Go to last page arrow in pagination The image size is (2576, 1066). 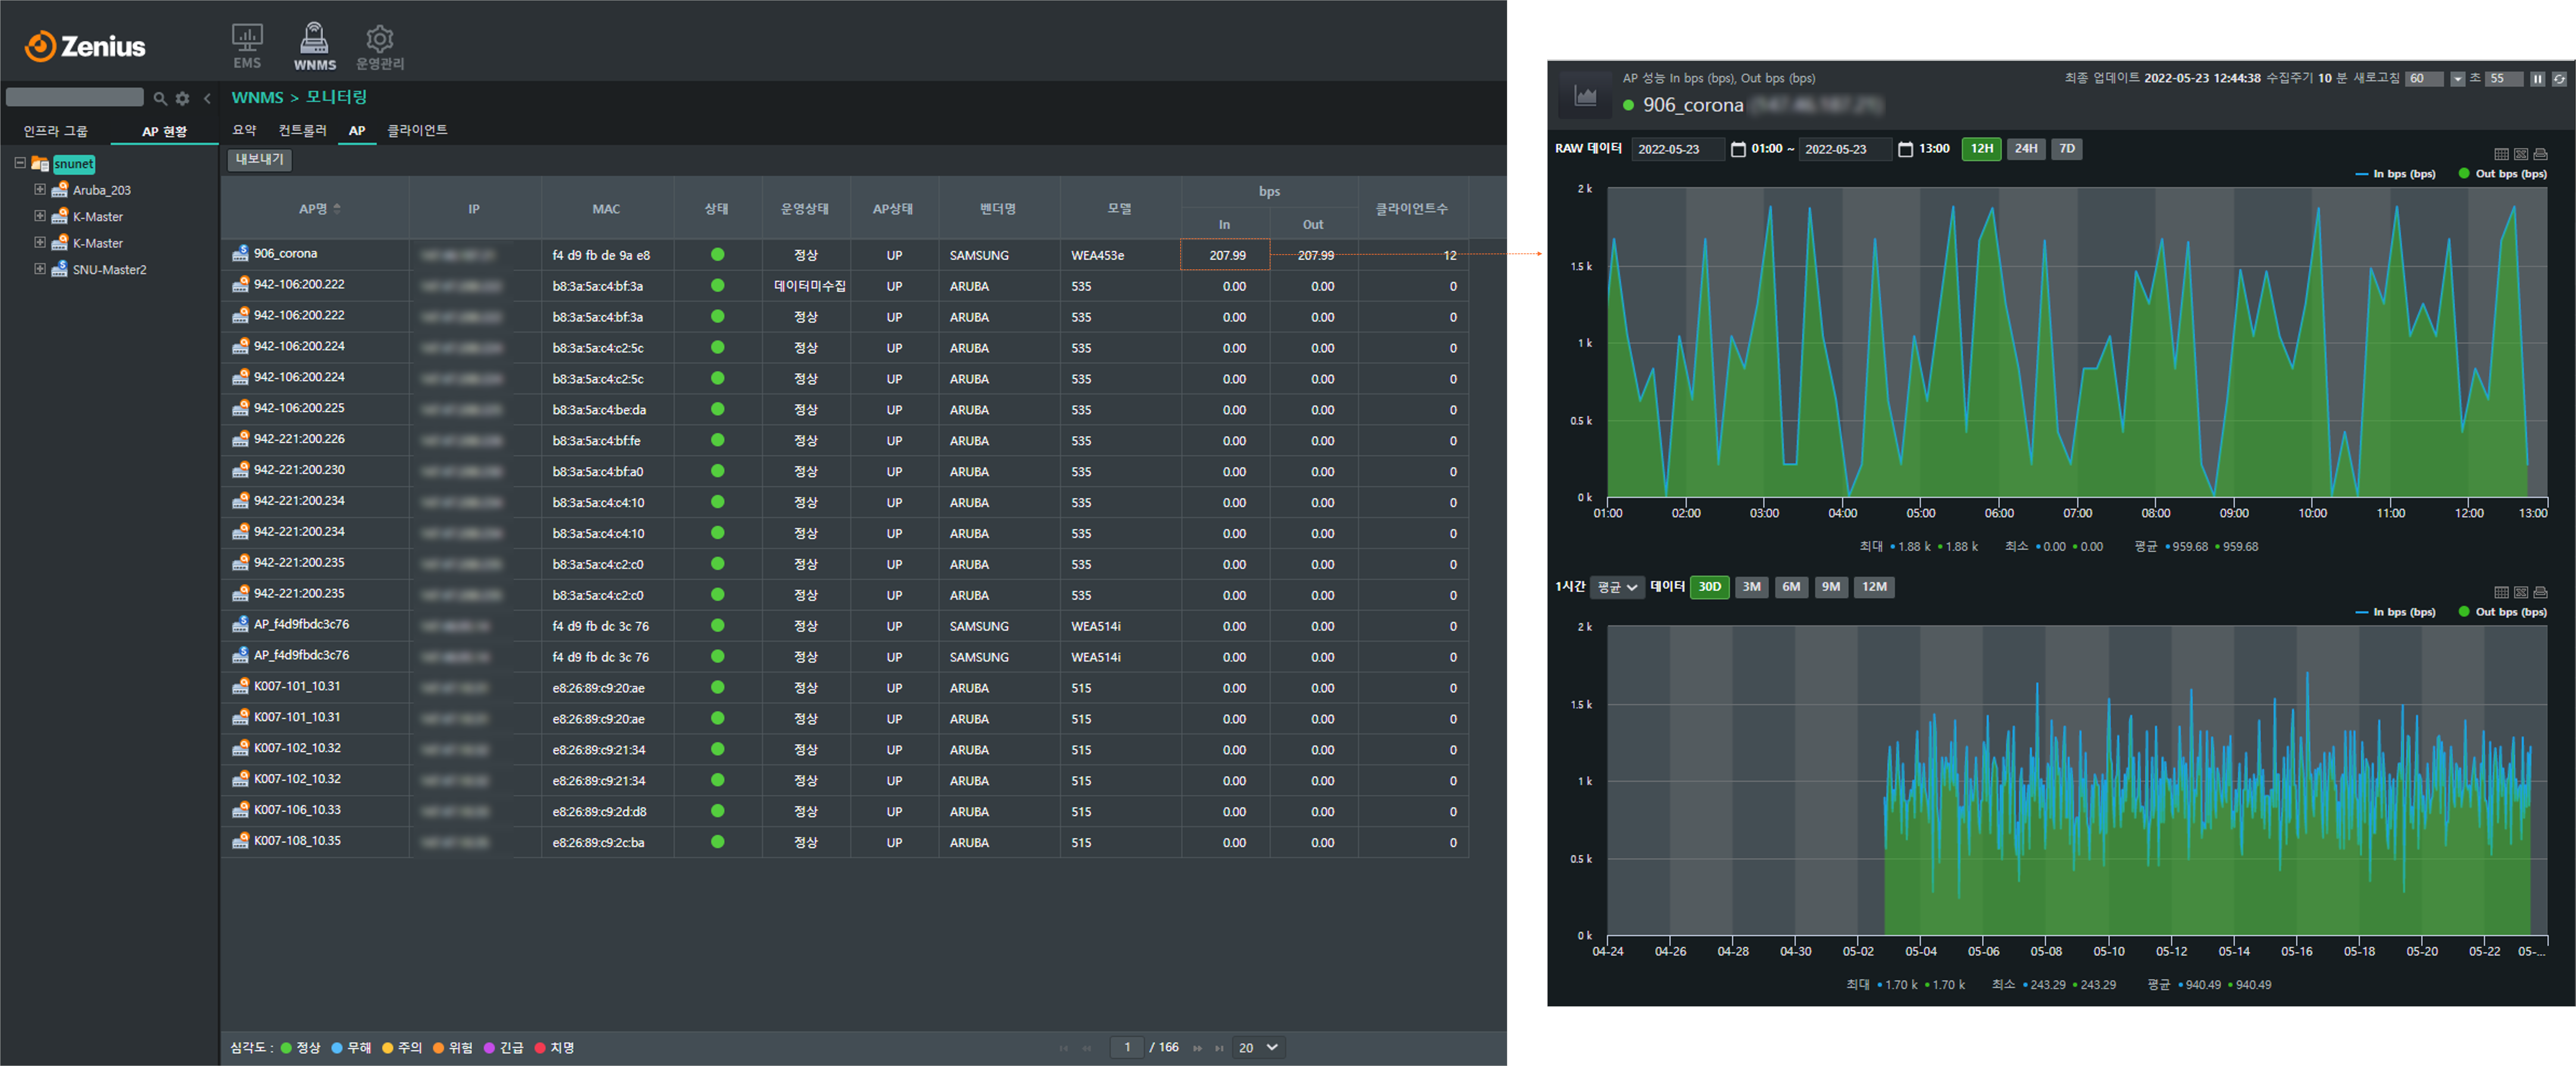[x=1219, y=1048]
